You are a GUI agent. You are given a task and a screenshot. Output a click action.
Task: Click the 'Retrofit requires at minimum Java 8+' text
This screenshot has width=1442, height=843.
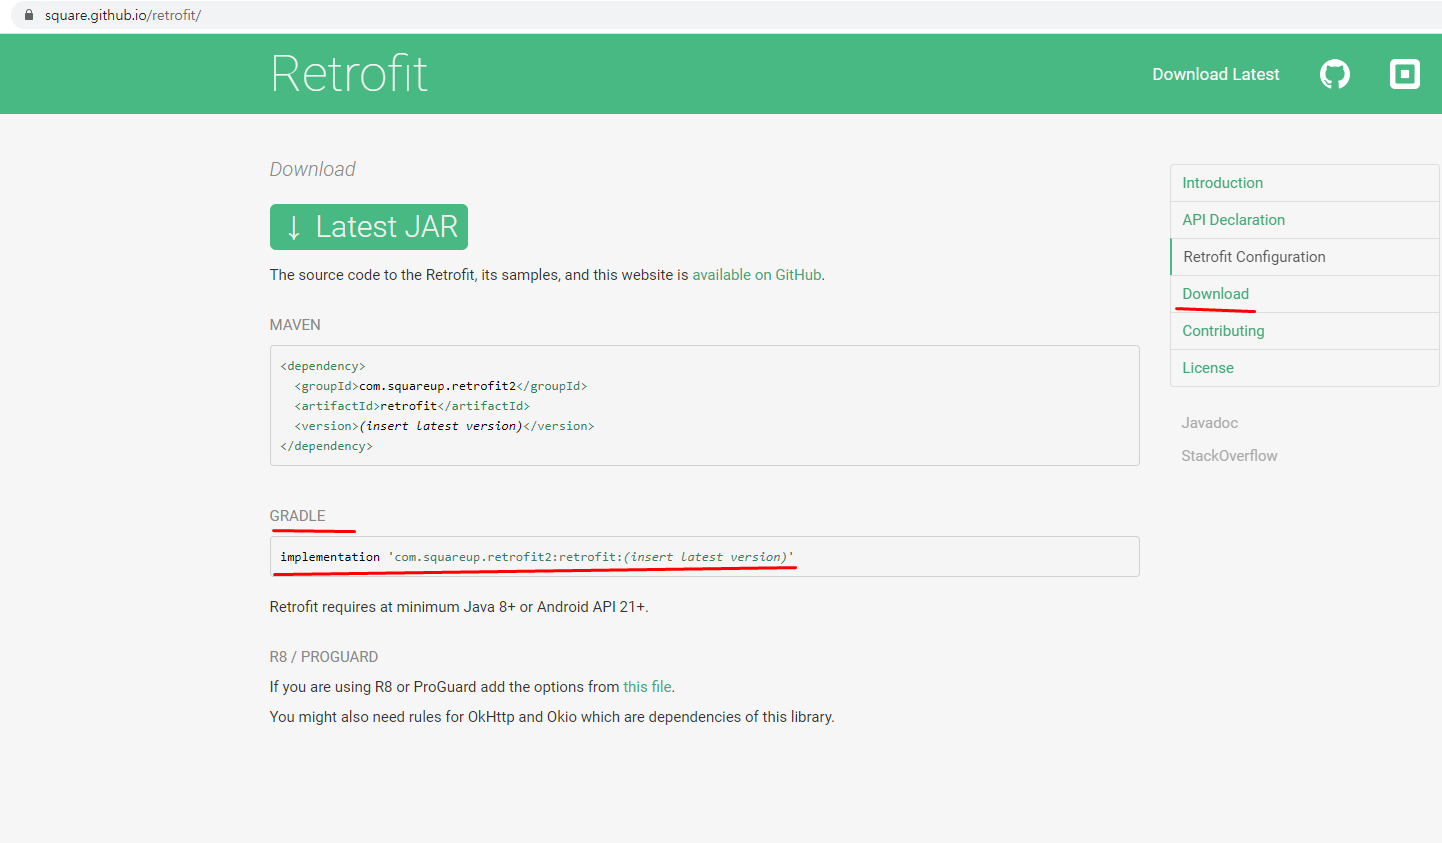coord(459,607)
